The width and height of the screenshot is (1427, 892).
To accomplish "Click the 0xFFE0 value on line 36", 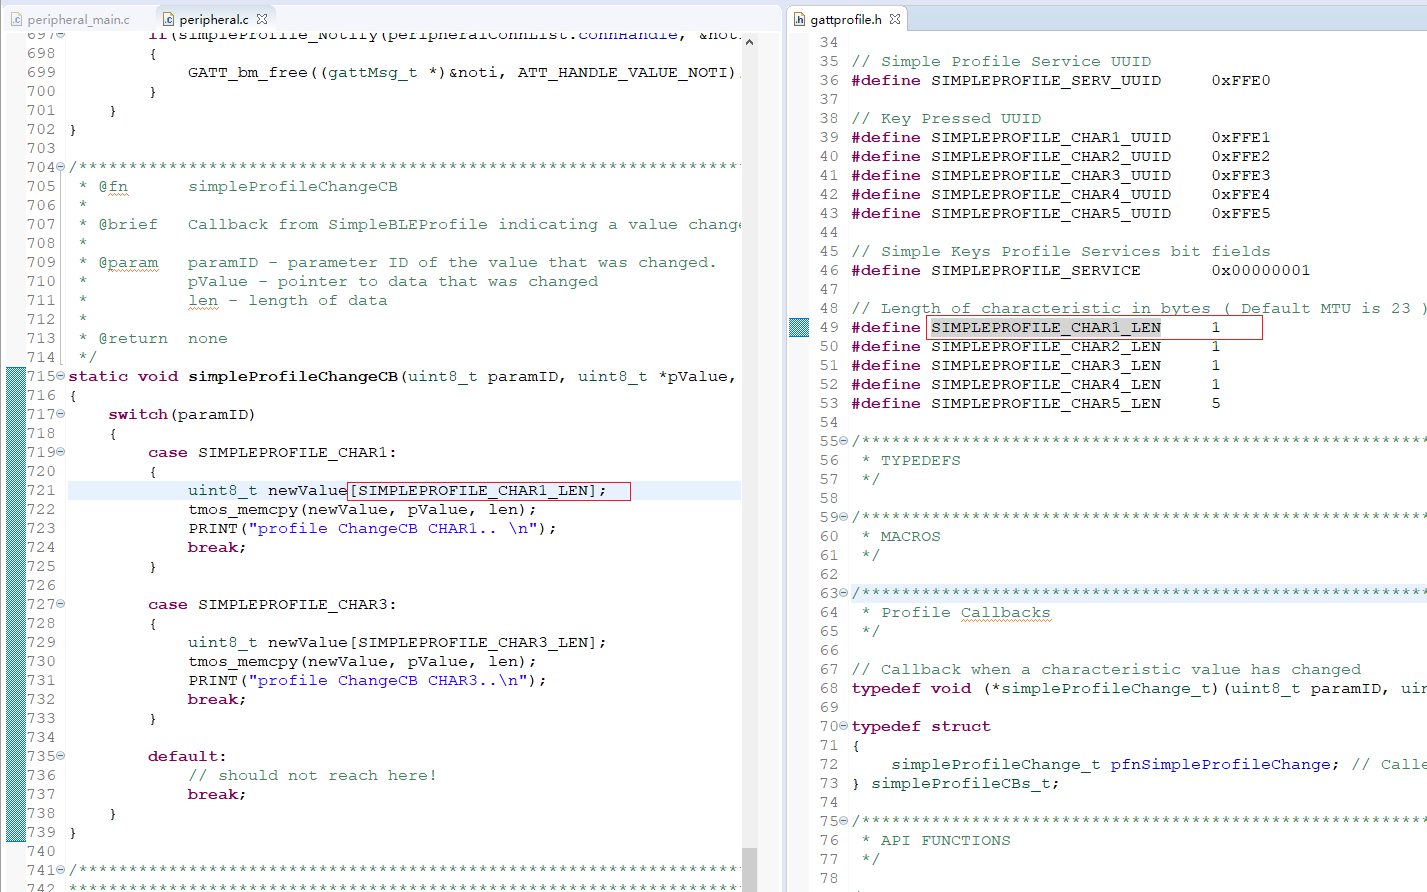I will pos(1240,80).
